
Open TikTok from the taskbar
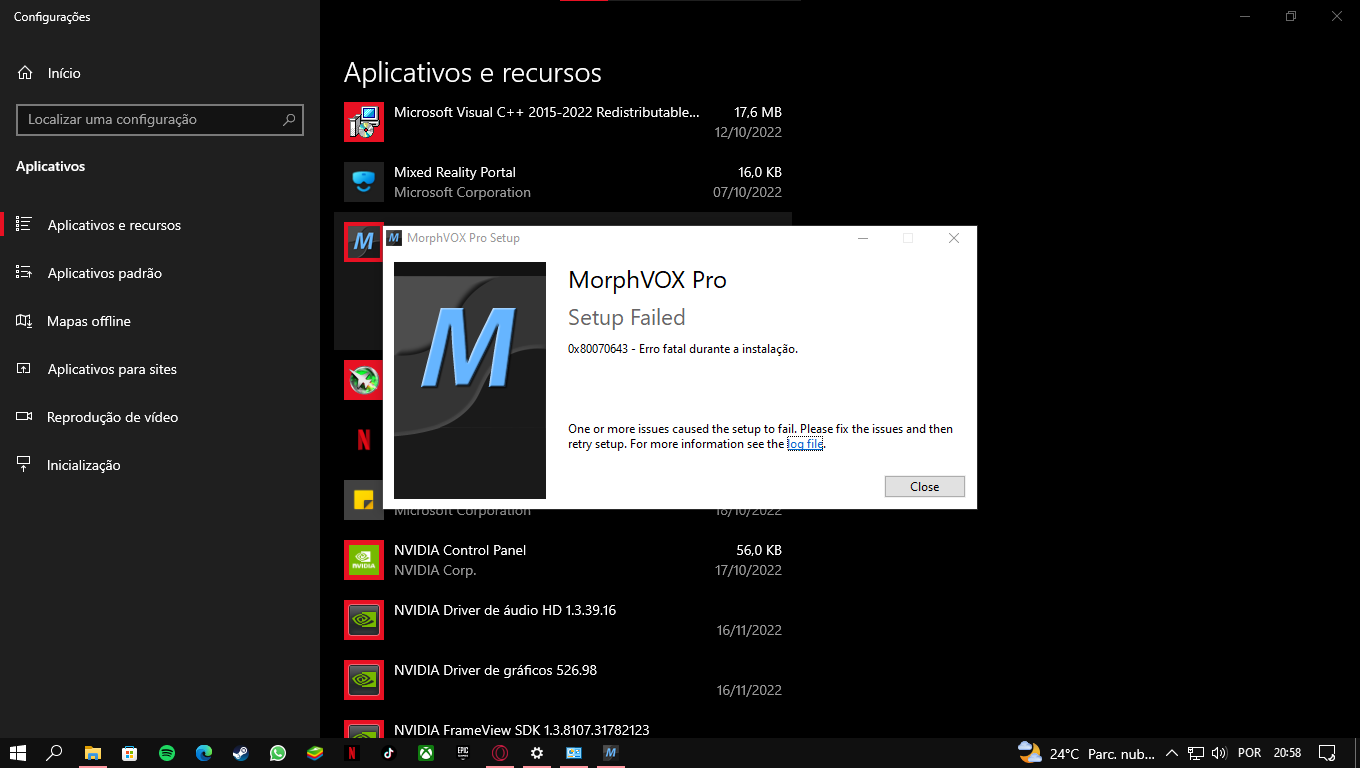(389, 753)
